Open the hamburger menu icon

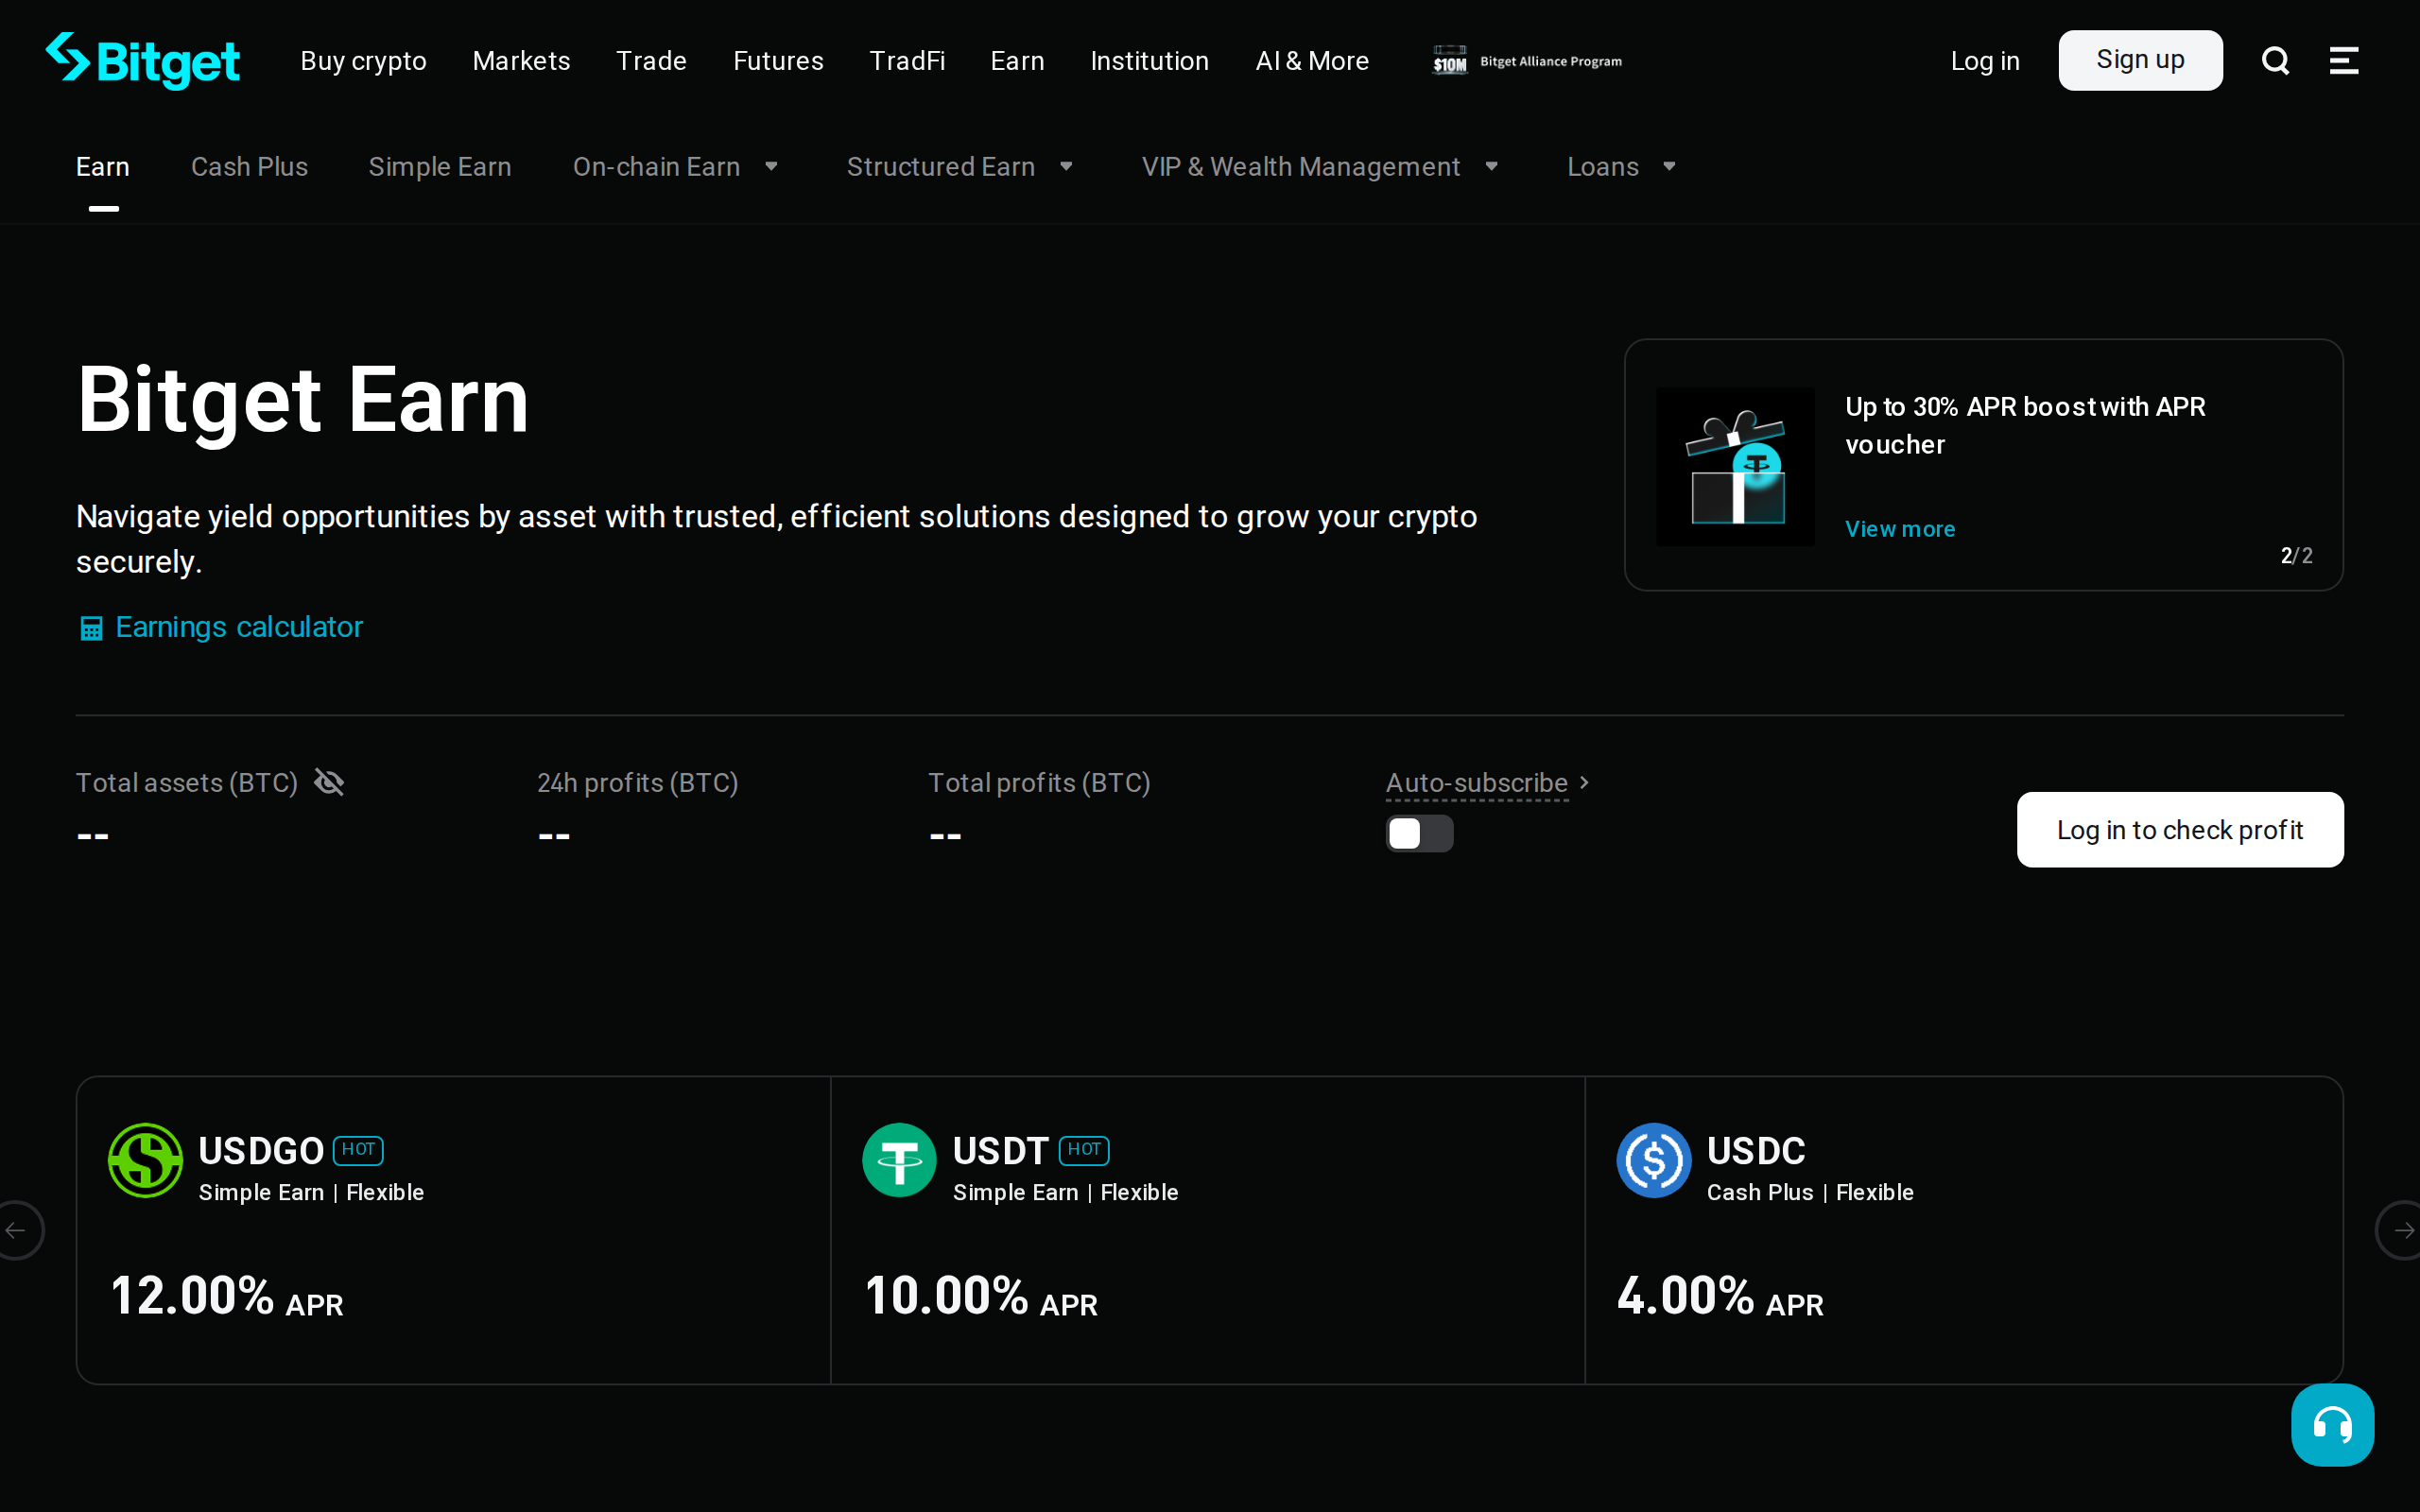click(x=2344, y=61)
